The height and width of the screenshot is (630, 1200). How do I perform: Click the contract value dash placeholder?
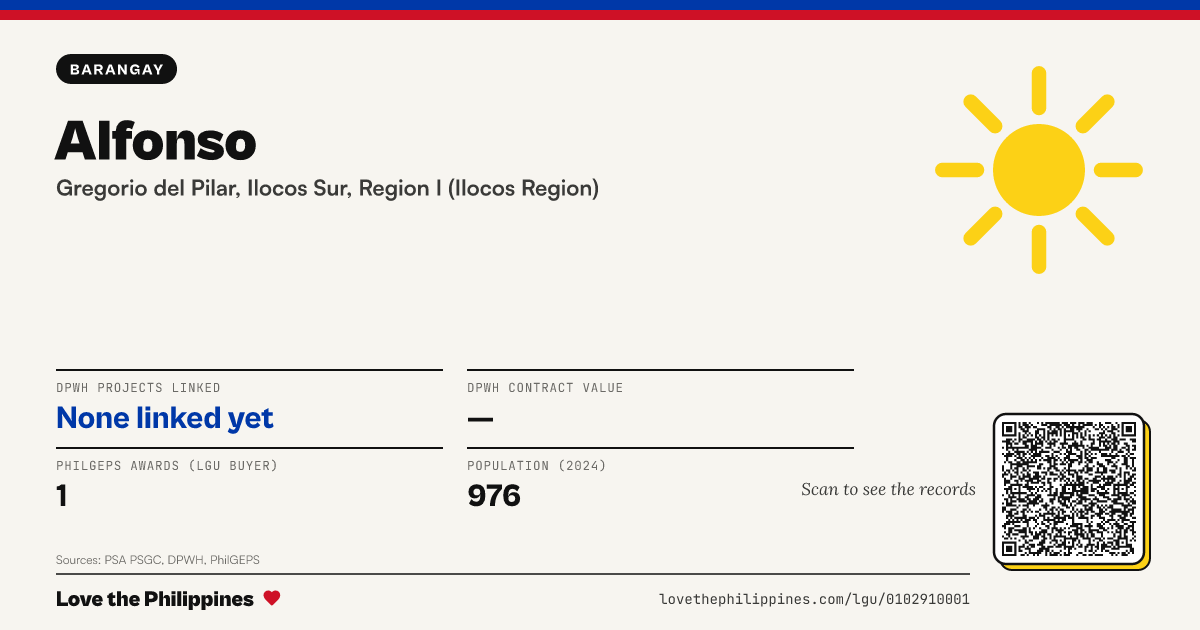coord(480,418)
